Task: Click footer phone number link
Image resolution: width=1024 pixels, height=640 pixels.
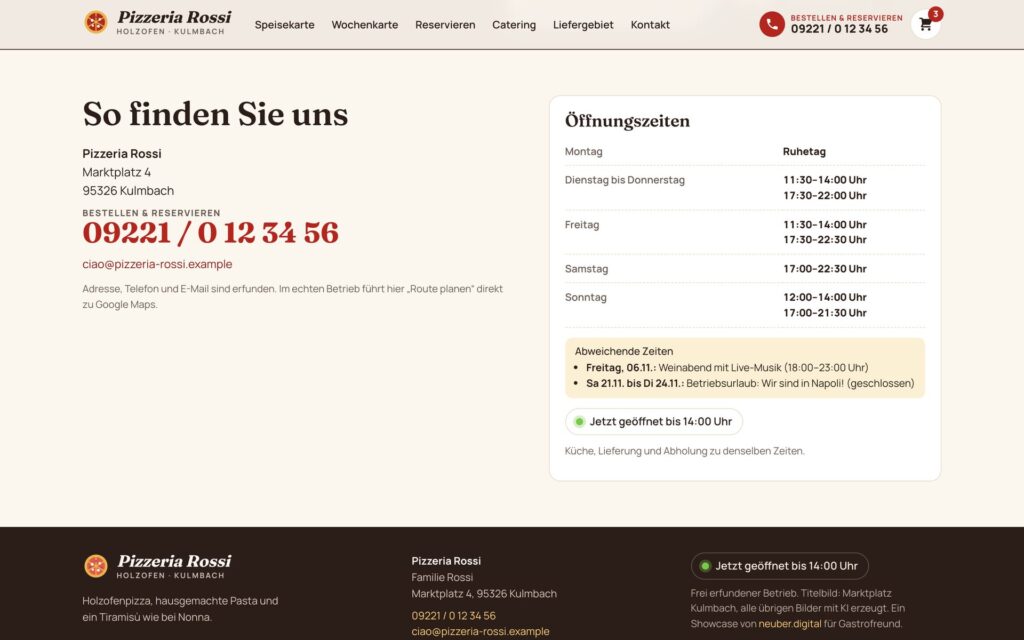Action: pos(453,615)
